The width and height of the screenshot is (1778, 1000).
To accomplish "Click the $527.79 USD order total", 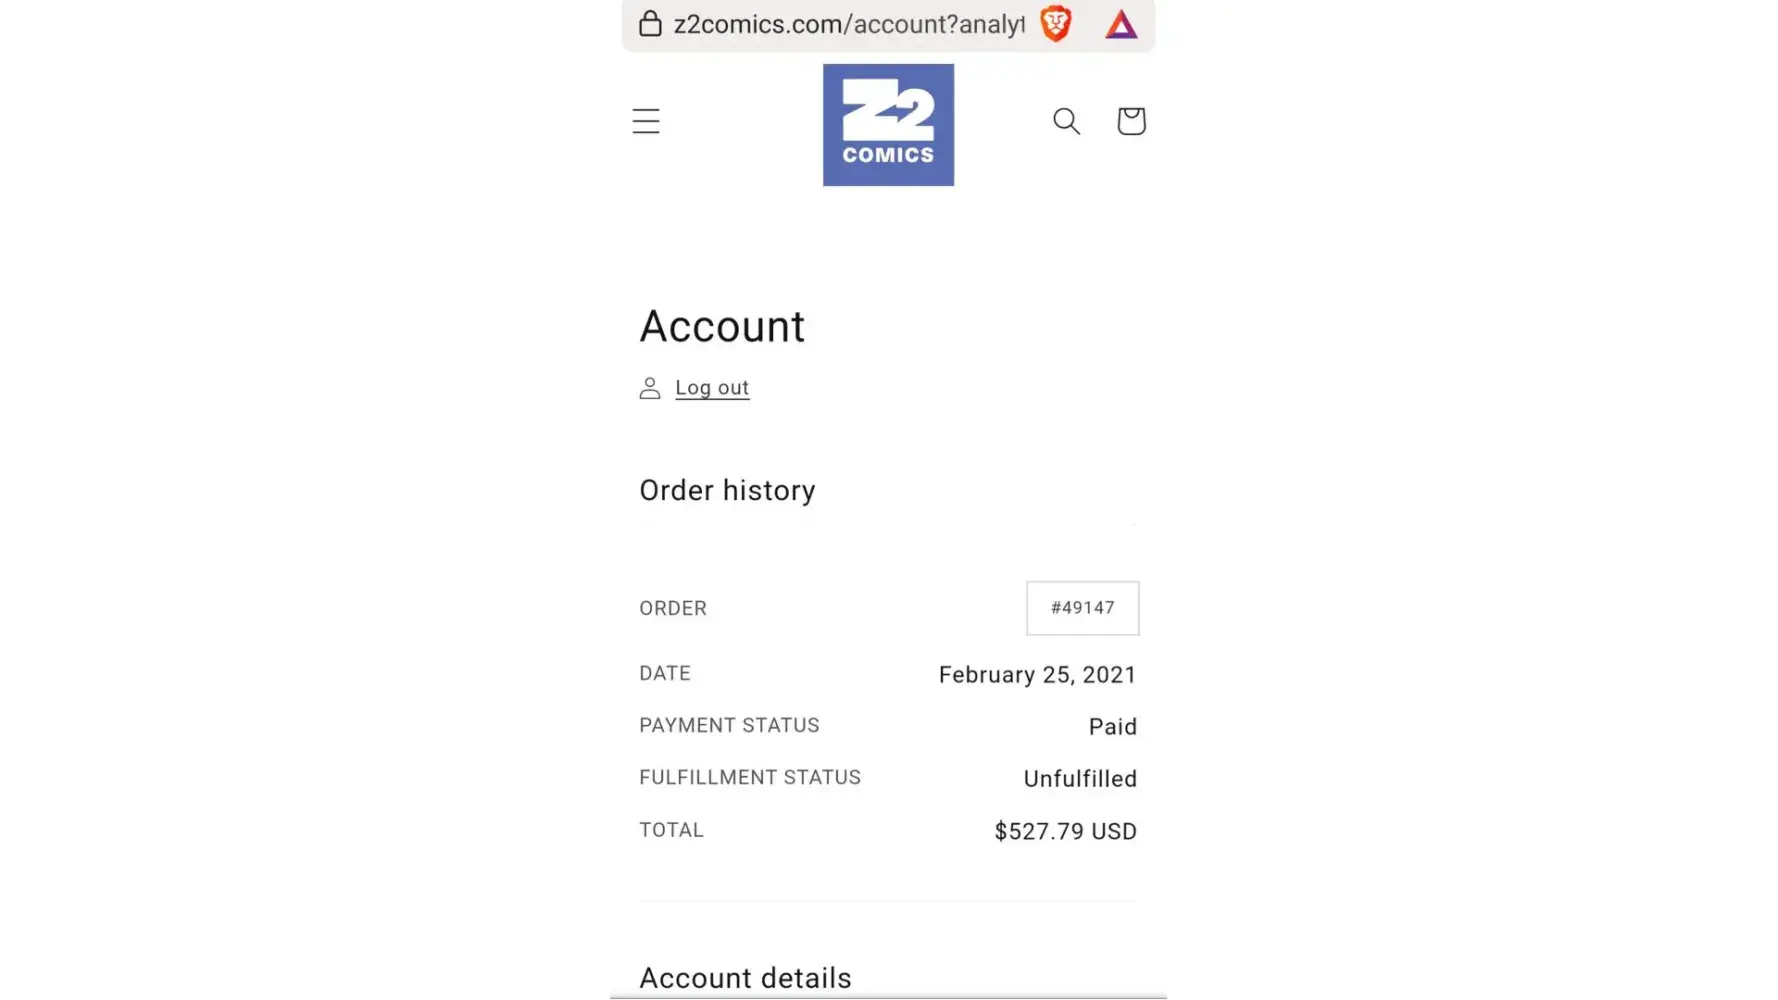I will (x=1065, y=831).
